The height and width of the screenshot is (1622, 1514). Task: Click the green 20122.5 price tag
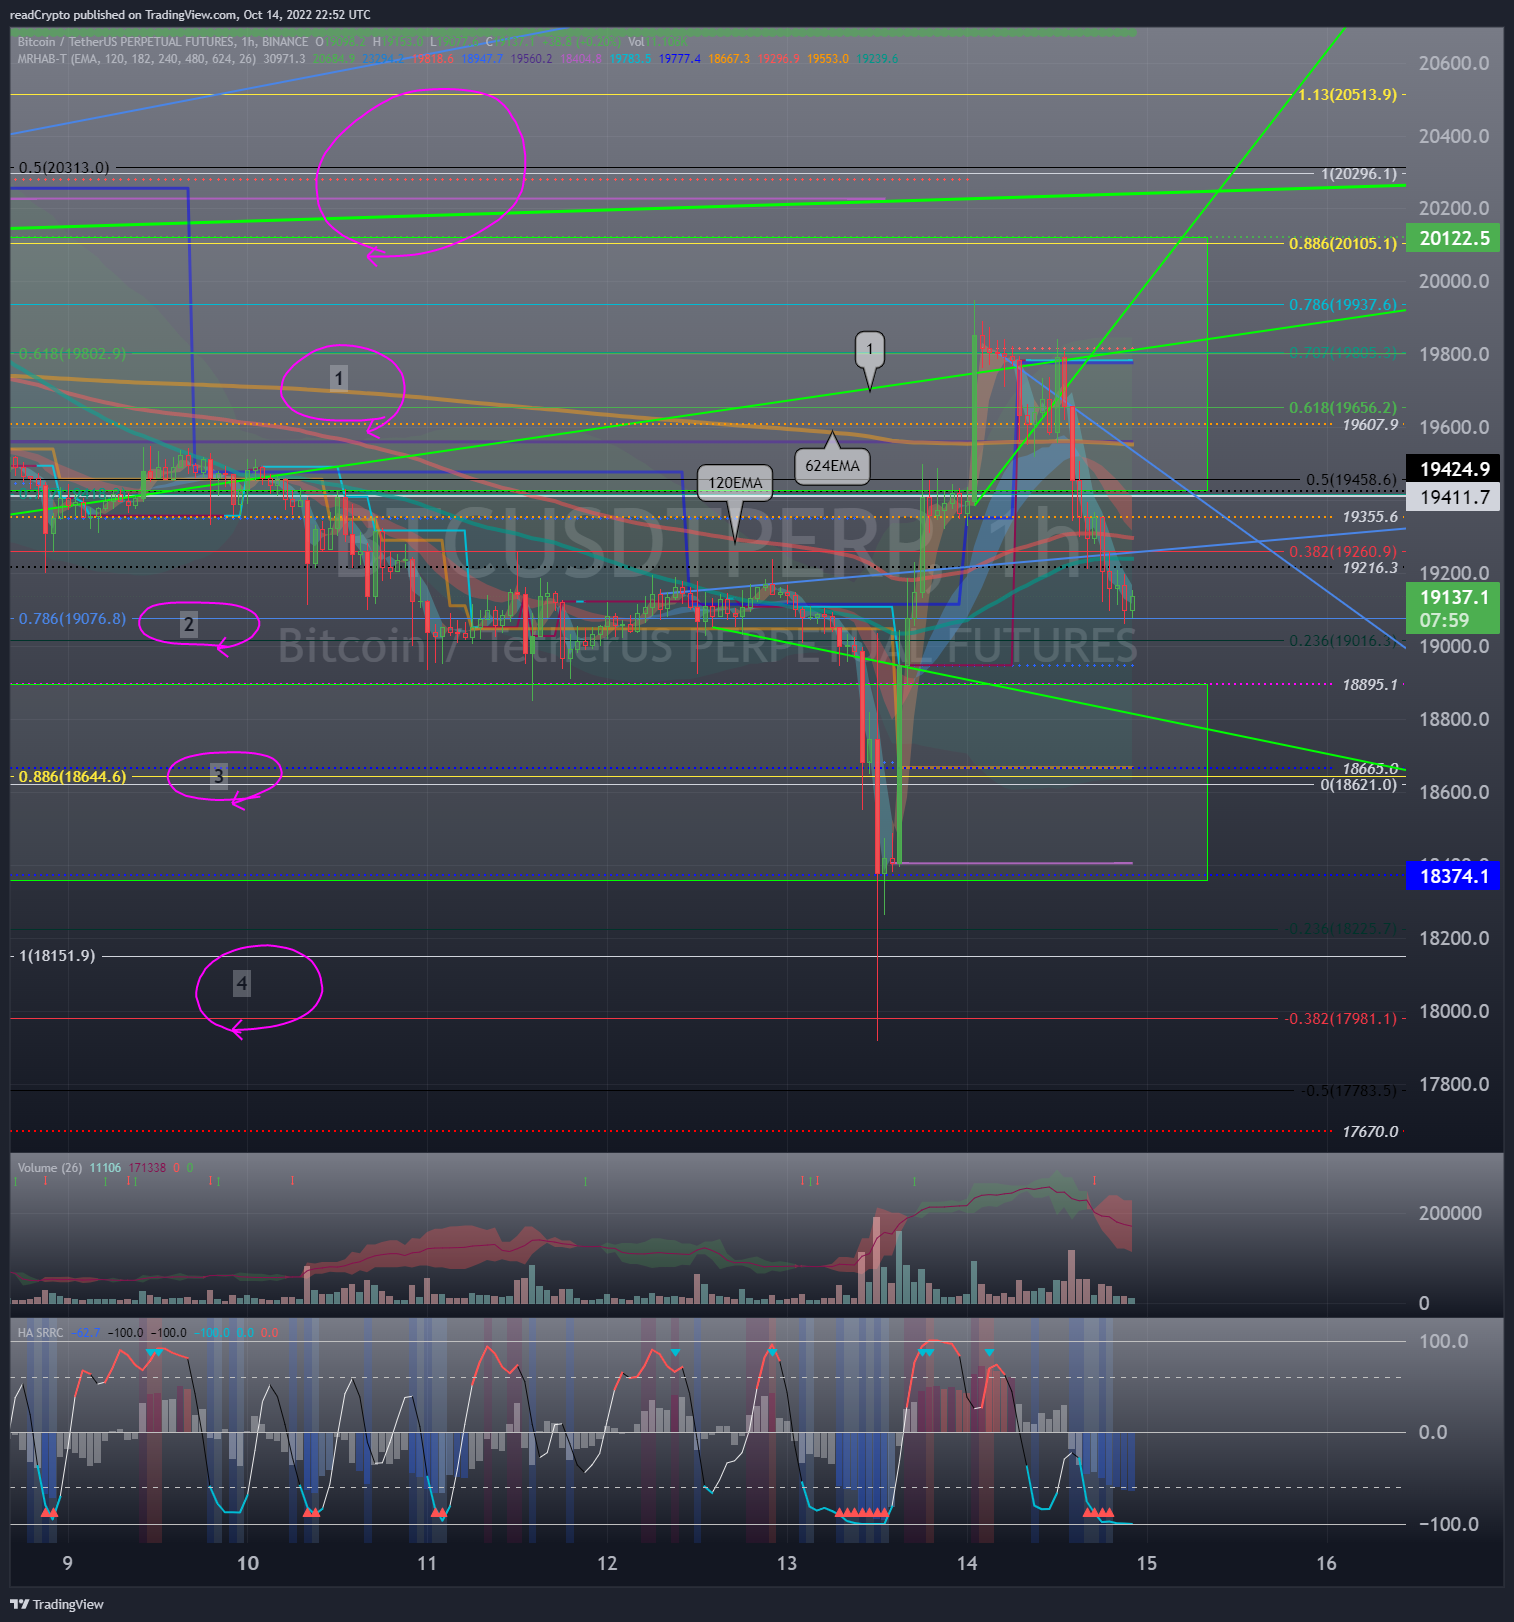pyautogui.click(x=1453, y=238)
